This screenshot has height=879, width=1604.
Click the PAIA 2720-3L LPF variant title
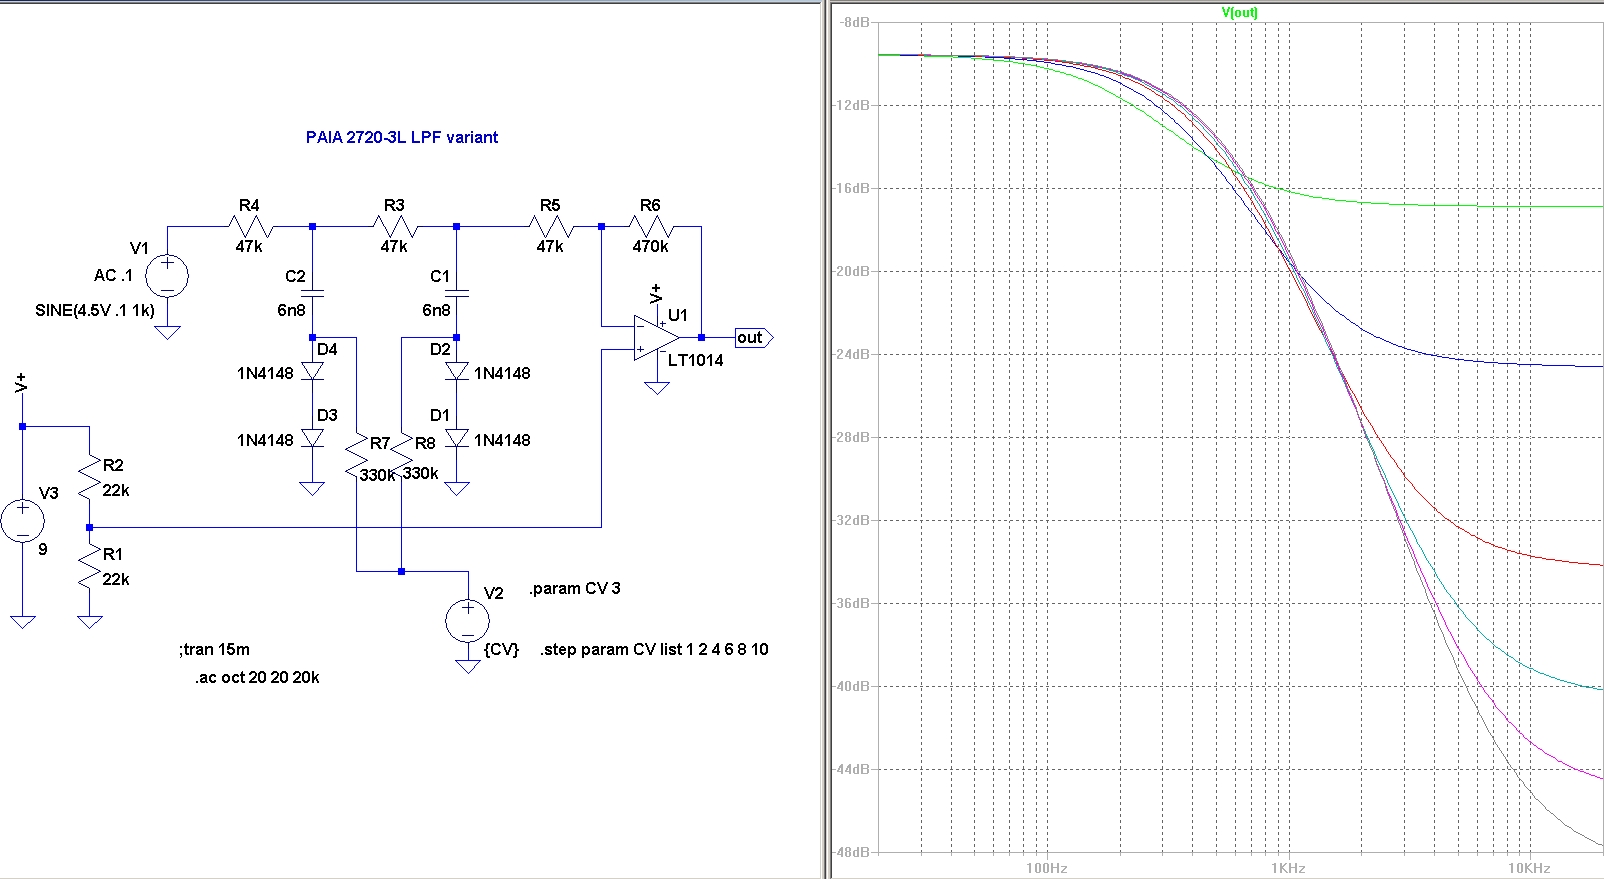click(401, 138)
